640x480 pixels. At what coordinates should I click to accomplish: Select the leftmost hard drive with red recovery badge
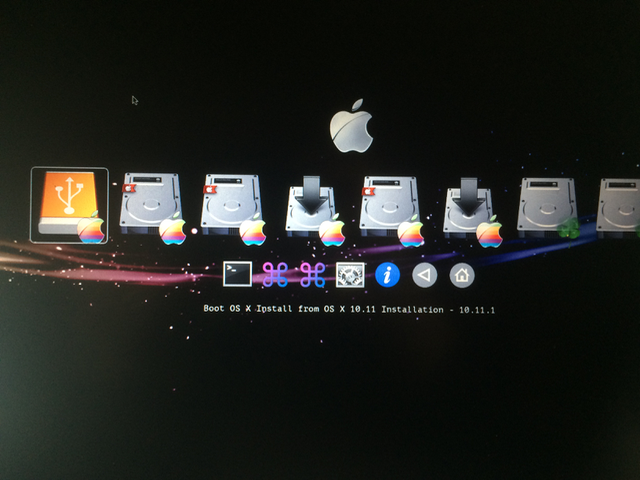(152, 208)
